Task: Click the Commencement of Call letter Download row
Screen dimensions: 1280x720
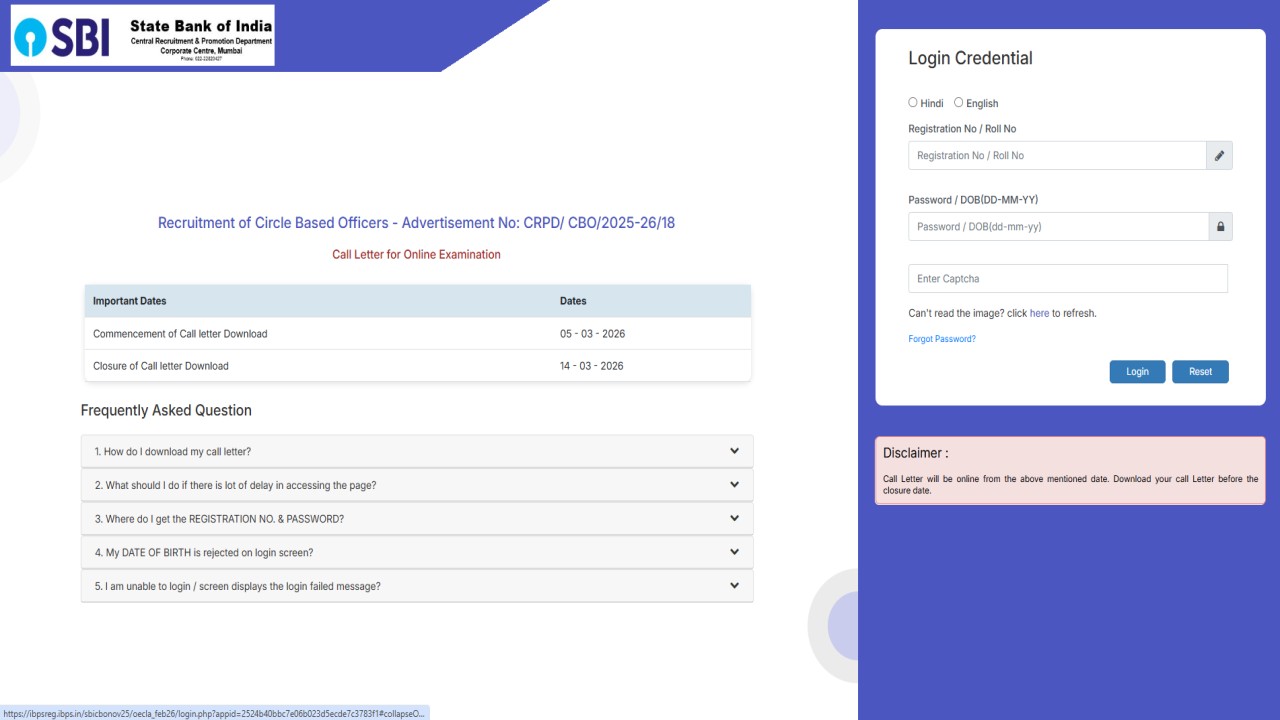Action: tap(416, 333)
